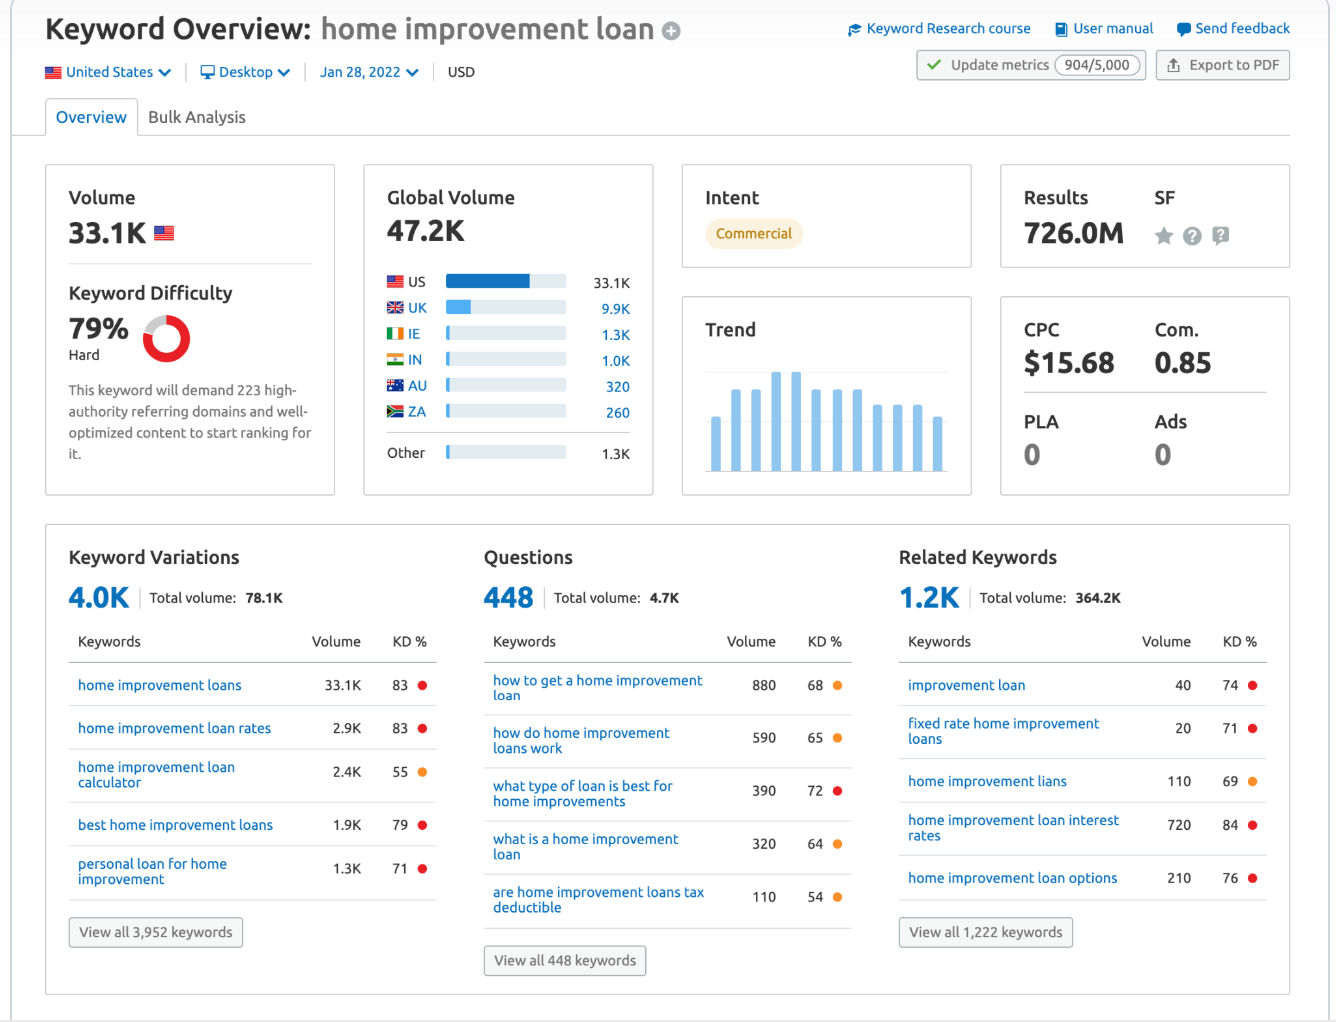
Task: Open 'how do home improvement loans work'
Action: tap(582, 741)
